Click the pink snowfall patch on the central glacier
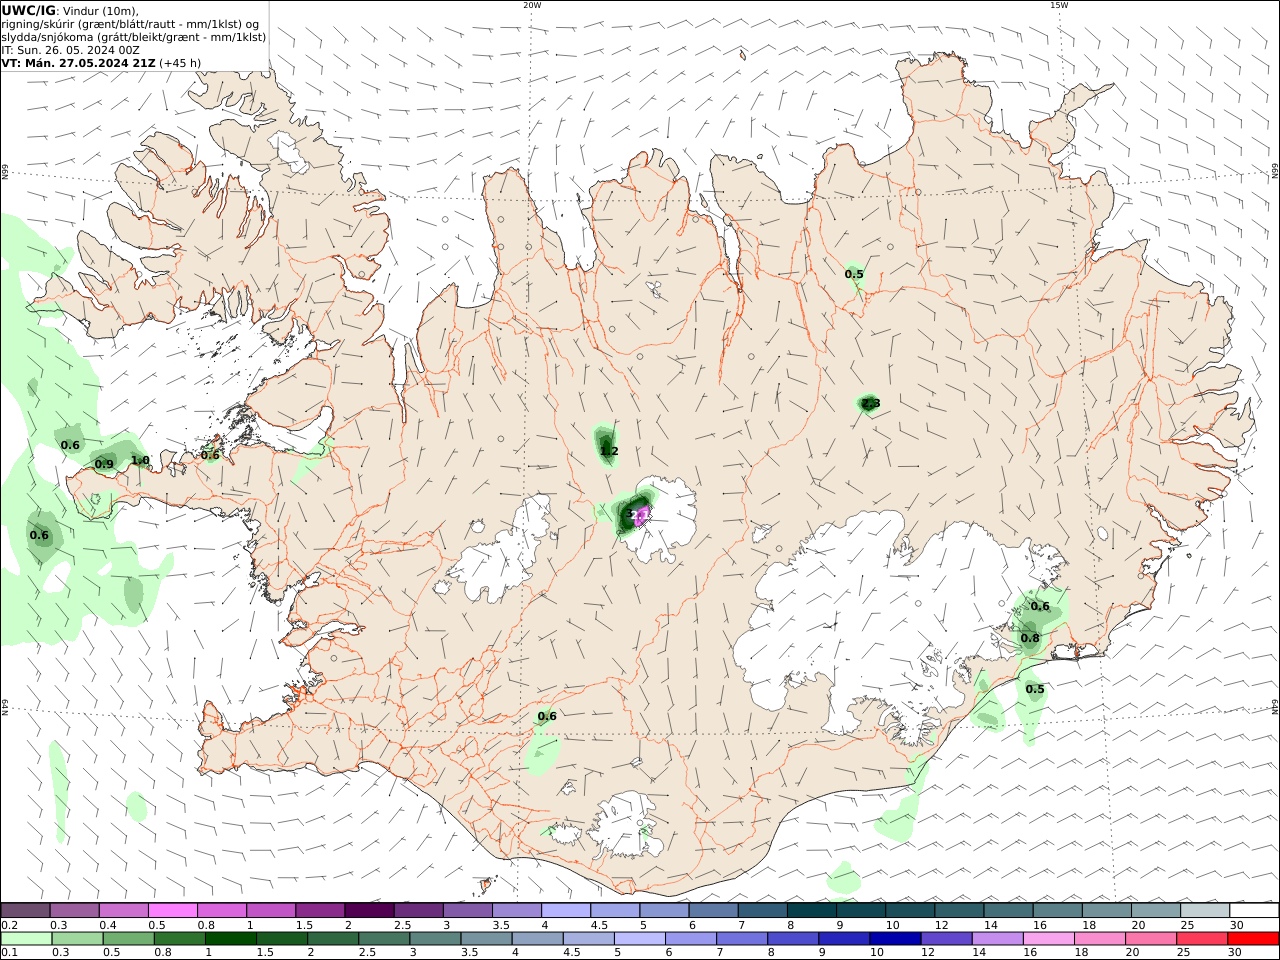The width and height of the screenshot is (1280, 960). pyautogui.click(x=642, y=516)
